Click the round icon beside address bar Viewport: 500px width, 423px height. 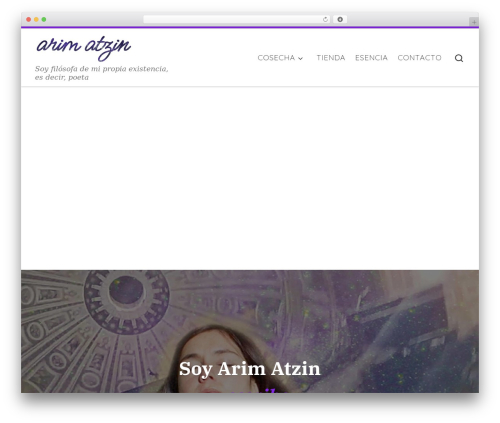[x=340, y=20]
